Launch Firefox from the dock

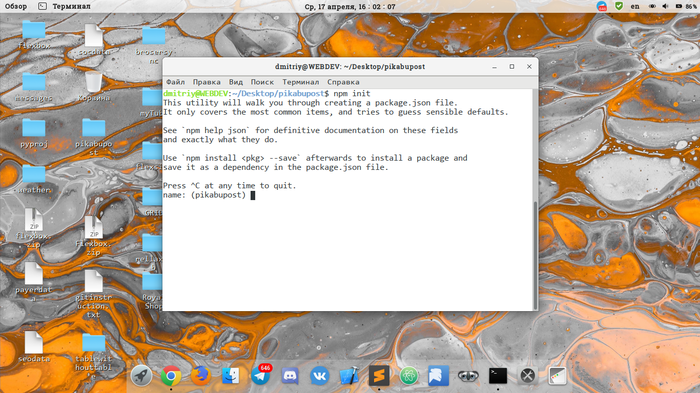point(201,376)
